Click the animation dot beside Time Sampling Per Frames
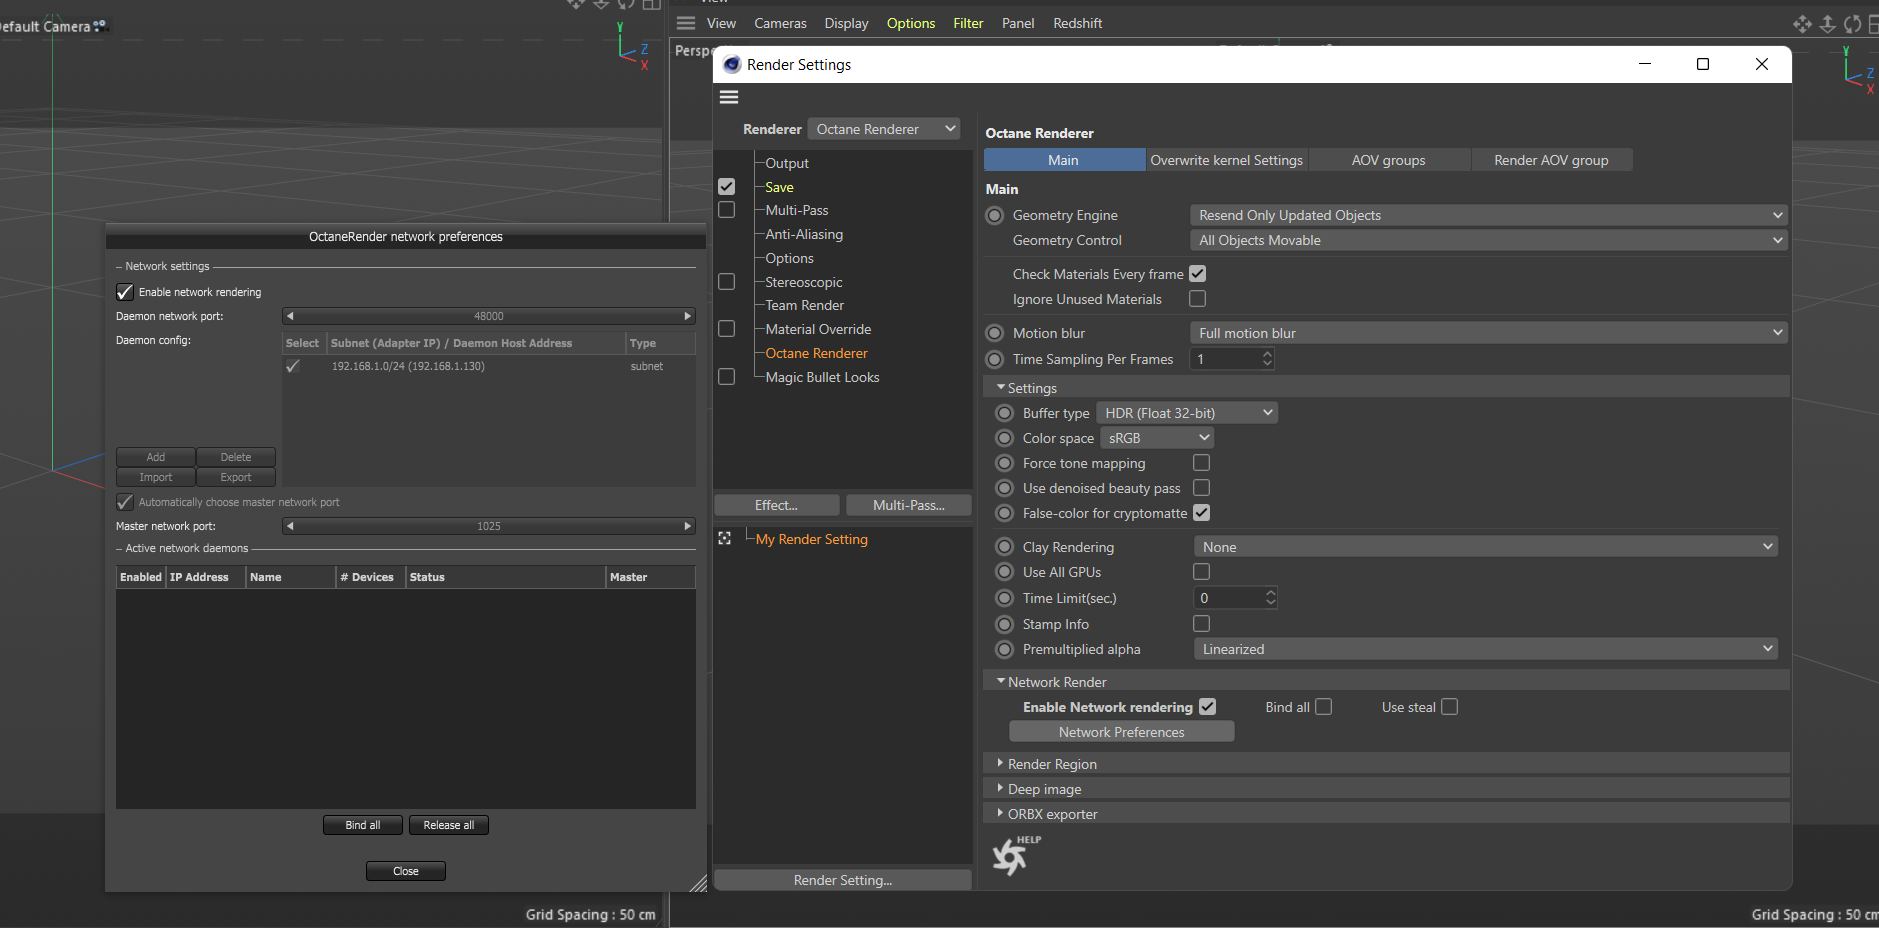This screenshot has height=928, width=1879. 995,359
